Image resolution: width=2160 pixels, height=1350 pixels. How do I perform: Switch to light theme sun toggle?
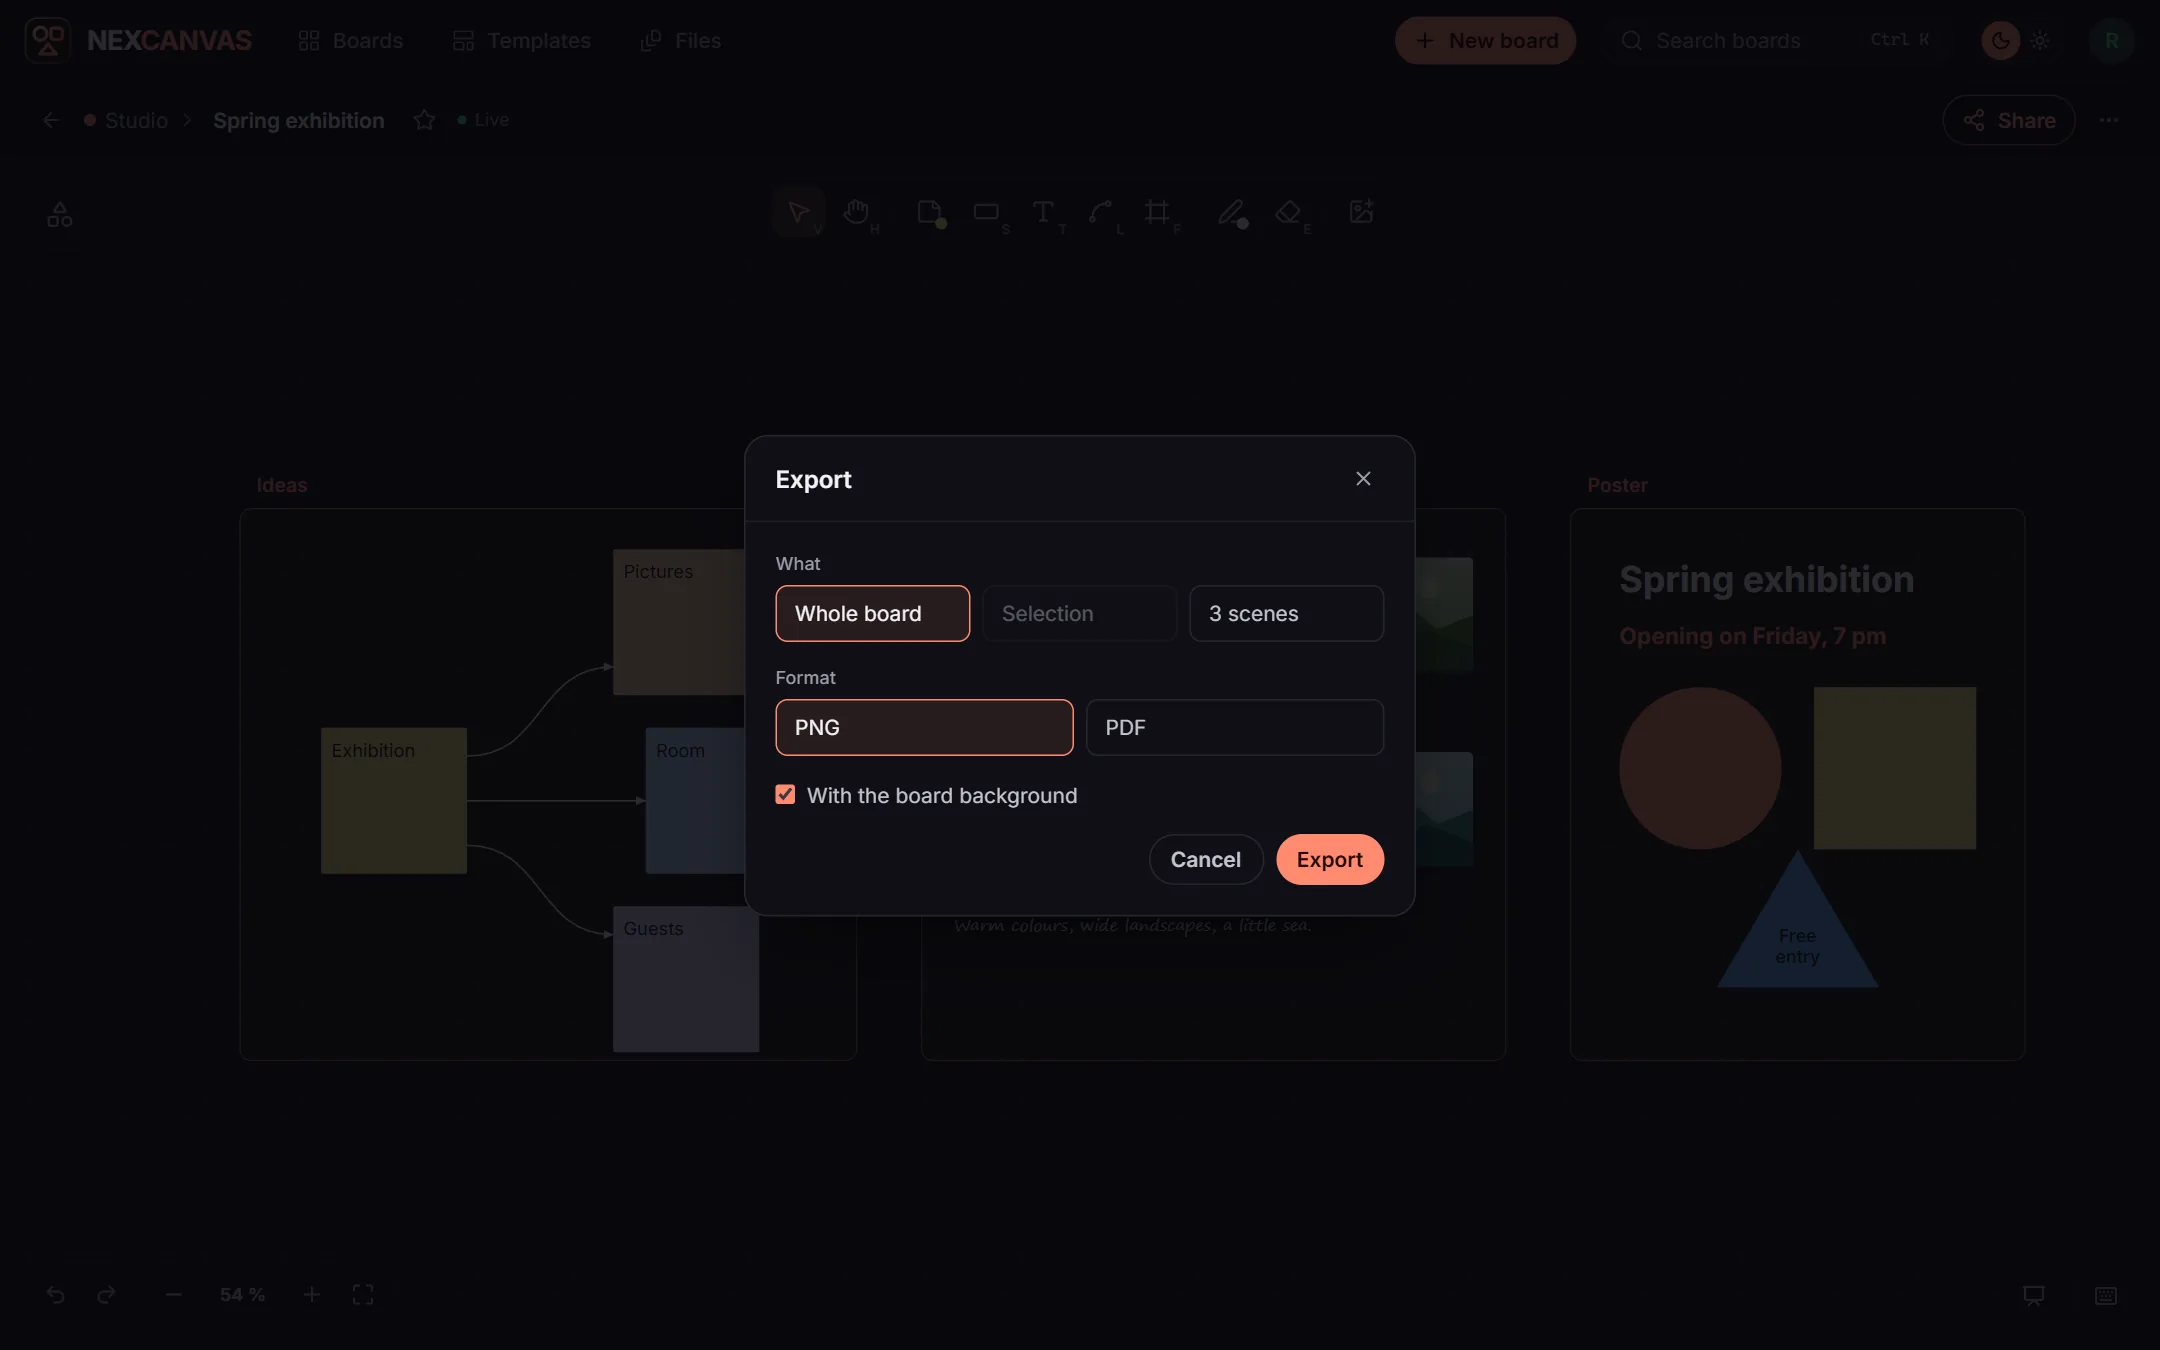click(2040, 41)
